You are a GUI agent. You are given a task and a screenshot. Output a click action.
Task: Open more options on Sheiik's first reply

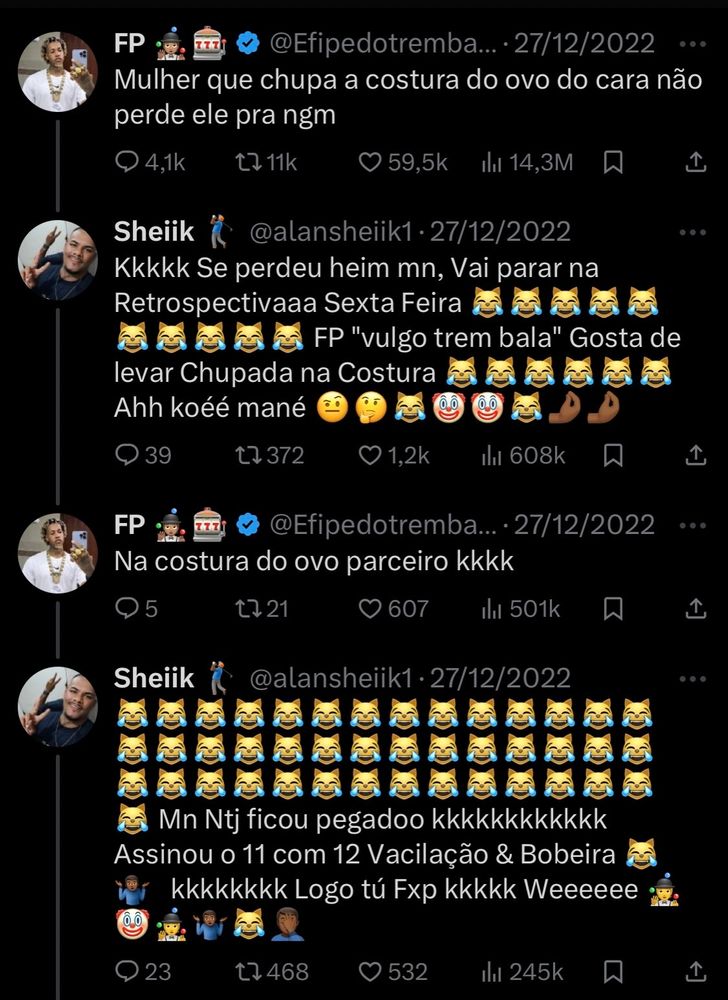click(693, 232)
